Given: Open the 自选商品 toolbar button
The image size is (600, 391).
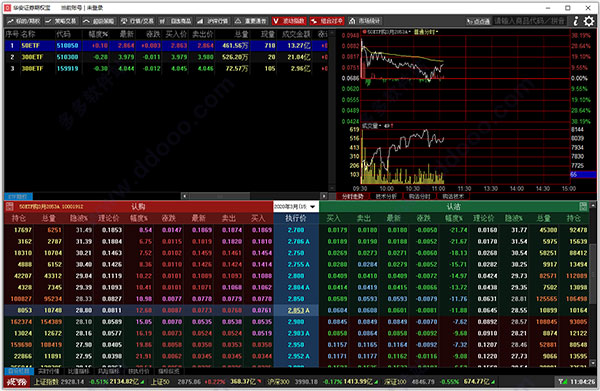Looking at the screenshot, I should 176,21.
